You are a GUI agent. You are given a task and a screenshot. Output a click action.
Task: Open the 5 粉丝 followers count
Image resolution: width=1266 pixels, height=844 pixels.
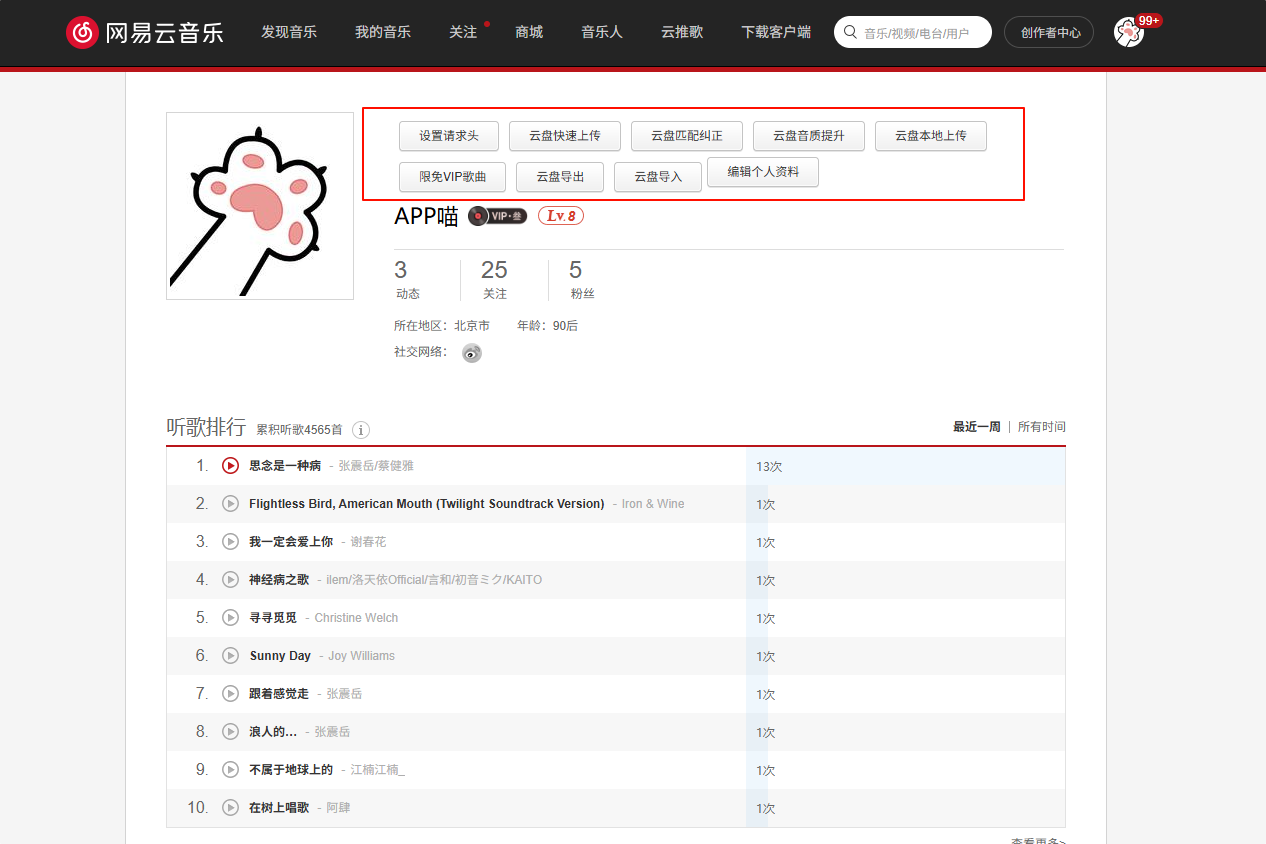pos(582,280)
